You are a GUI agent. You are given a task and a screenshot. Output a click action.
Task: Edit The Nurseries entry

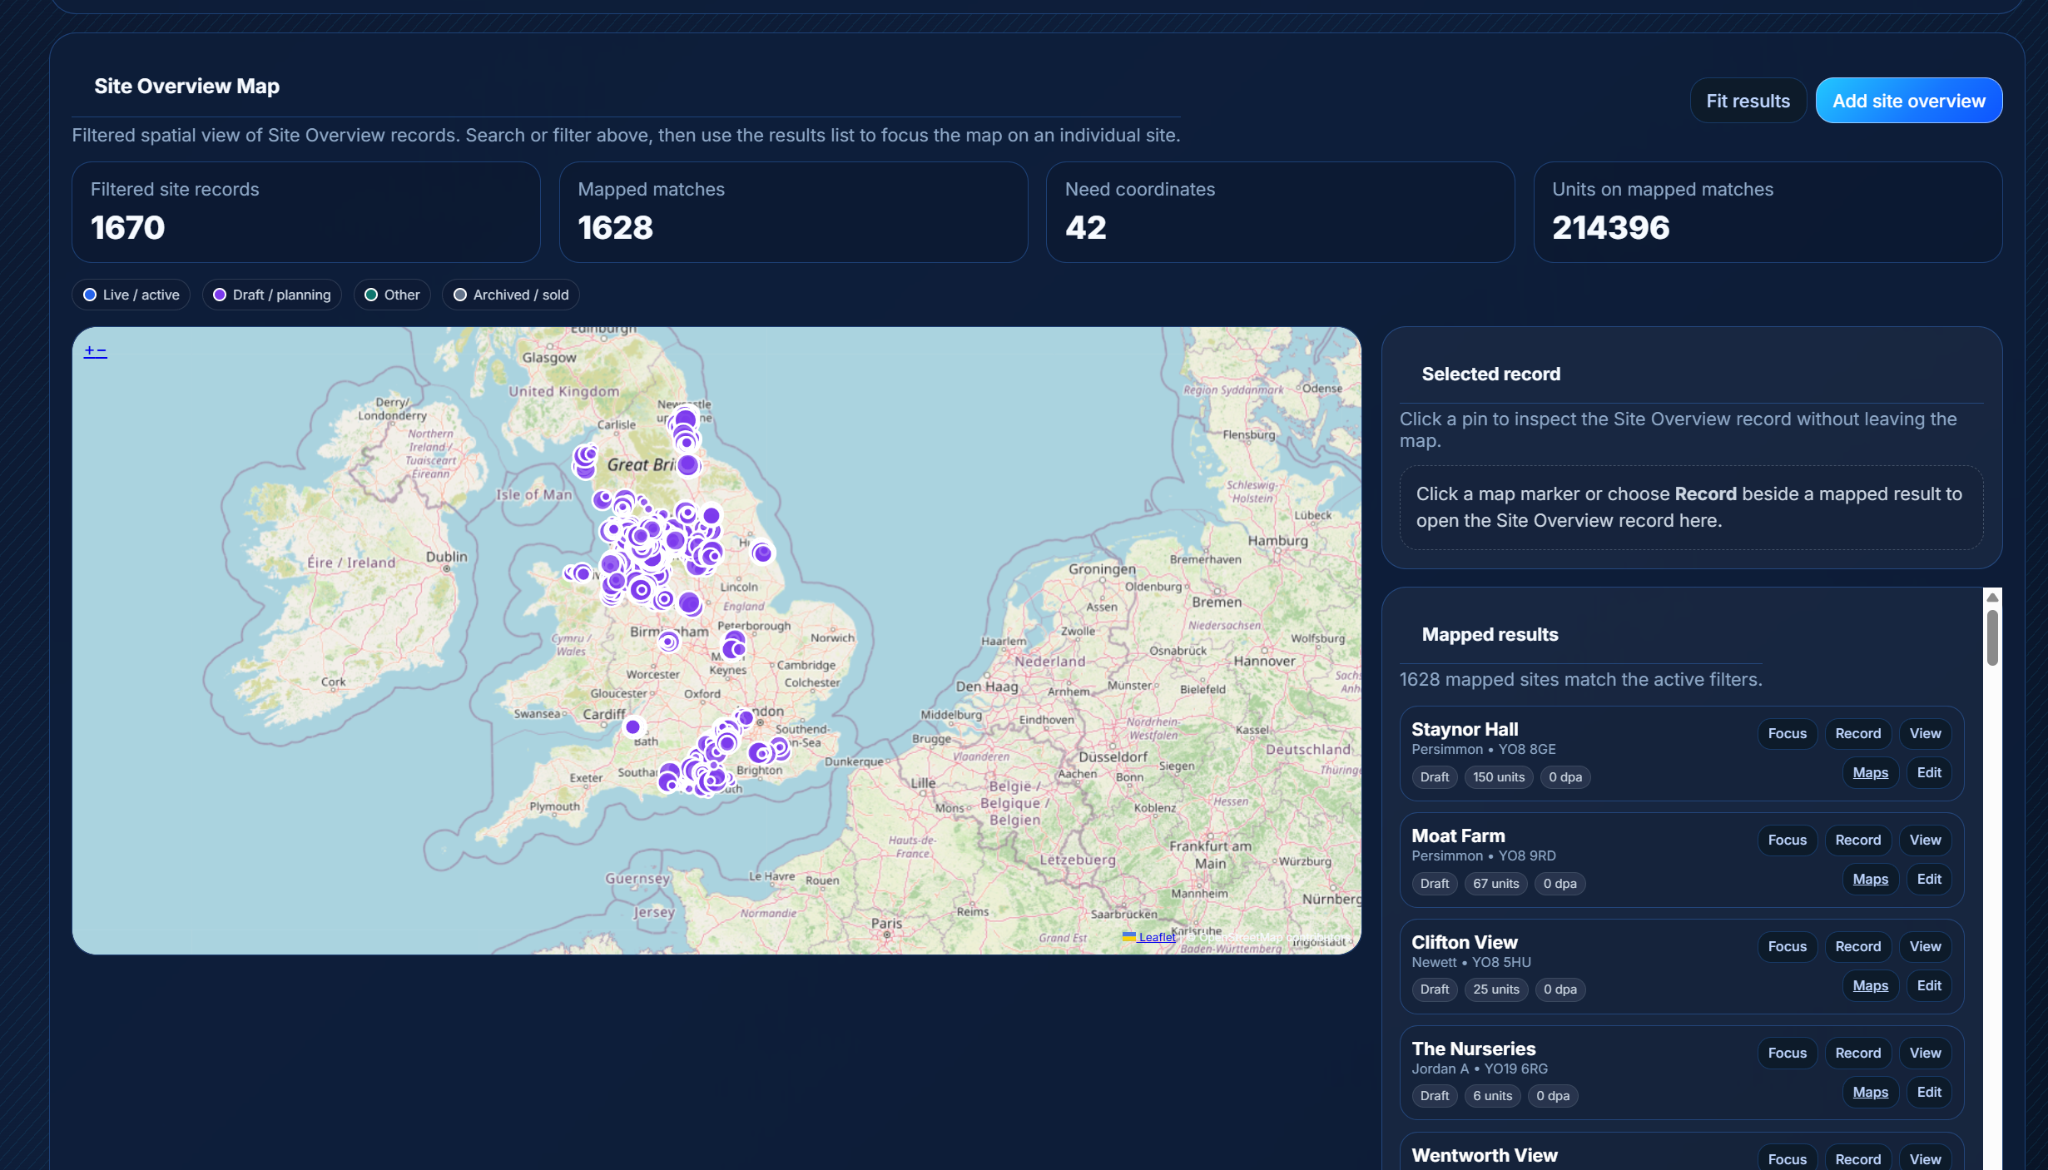point(1929,1092)
